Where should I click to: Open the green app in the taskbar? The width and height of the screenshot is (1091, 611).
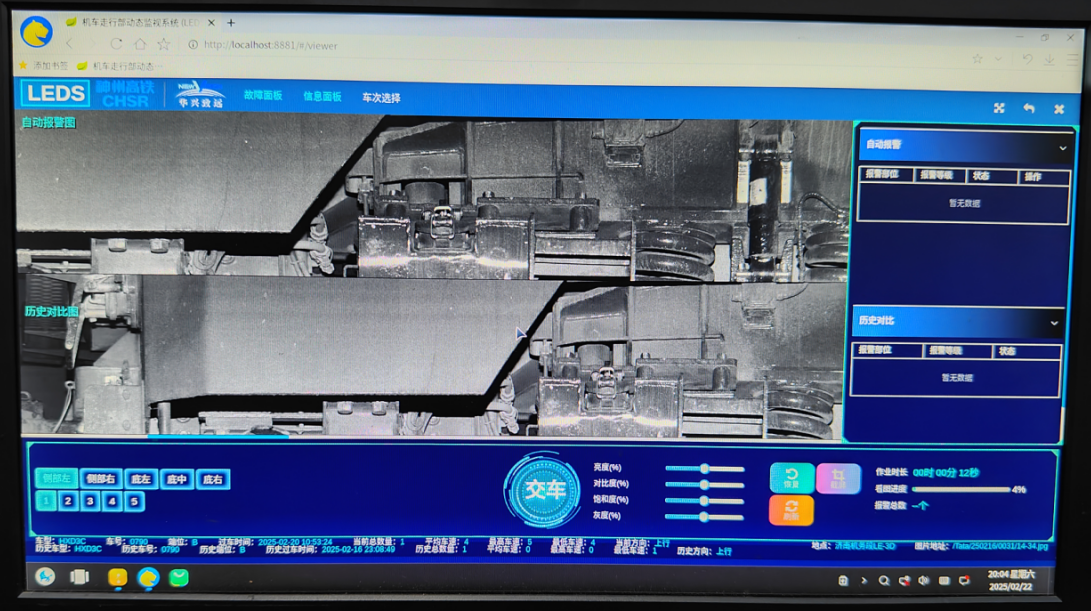(x=179, y=577)
